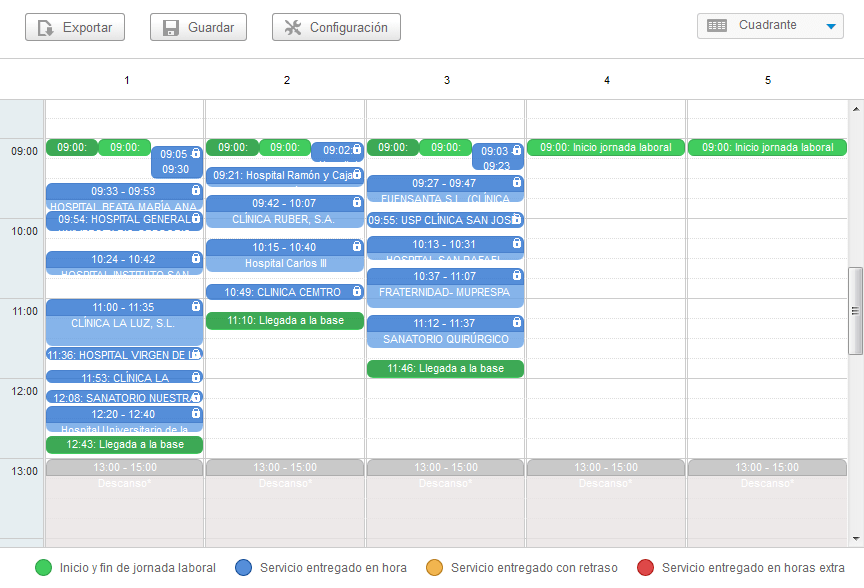Click lock icon on USP CLÍNICA SAN JOSÉ
This screenshot has height=588, width=864.
pyautogui.click(x=517, y=219)
